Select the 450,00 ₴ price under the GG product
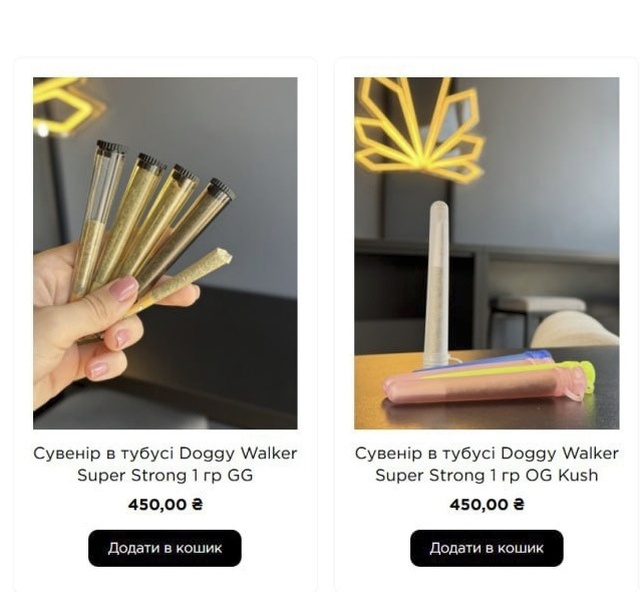This screenshot has height=592, width=640. click(x=165, y=505)
